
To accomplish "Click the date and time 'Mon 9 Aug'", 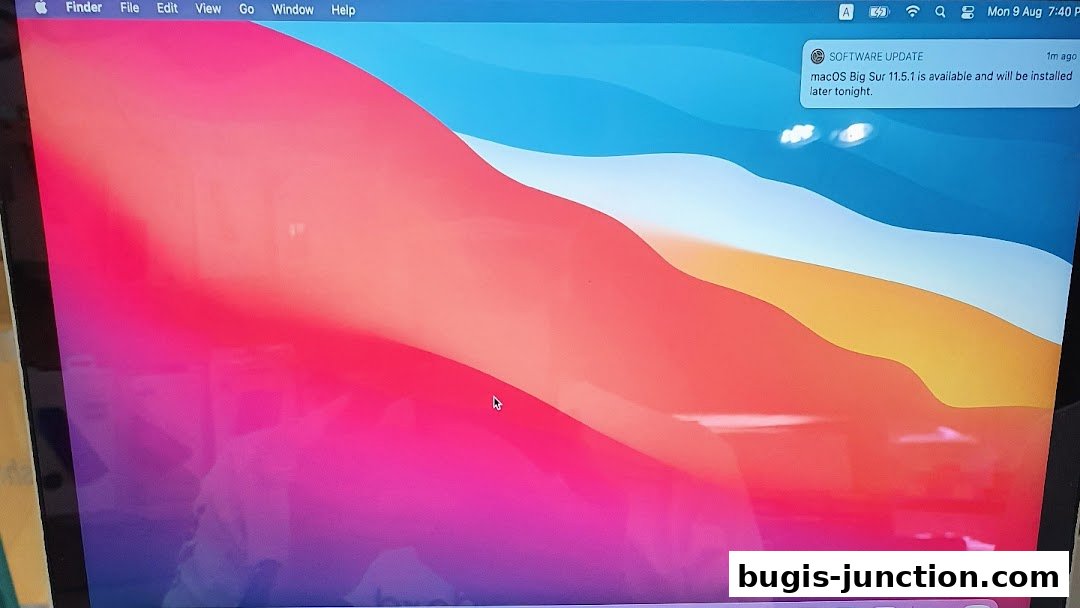I will click(x=1031, y=11).
